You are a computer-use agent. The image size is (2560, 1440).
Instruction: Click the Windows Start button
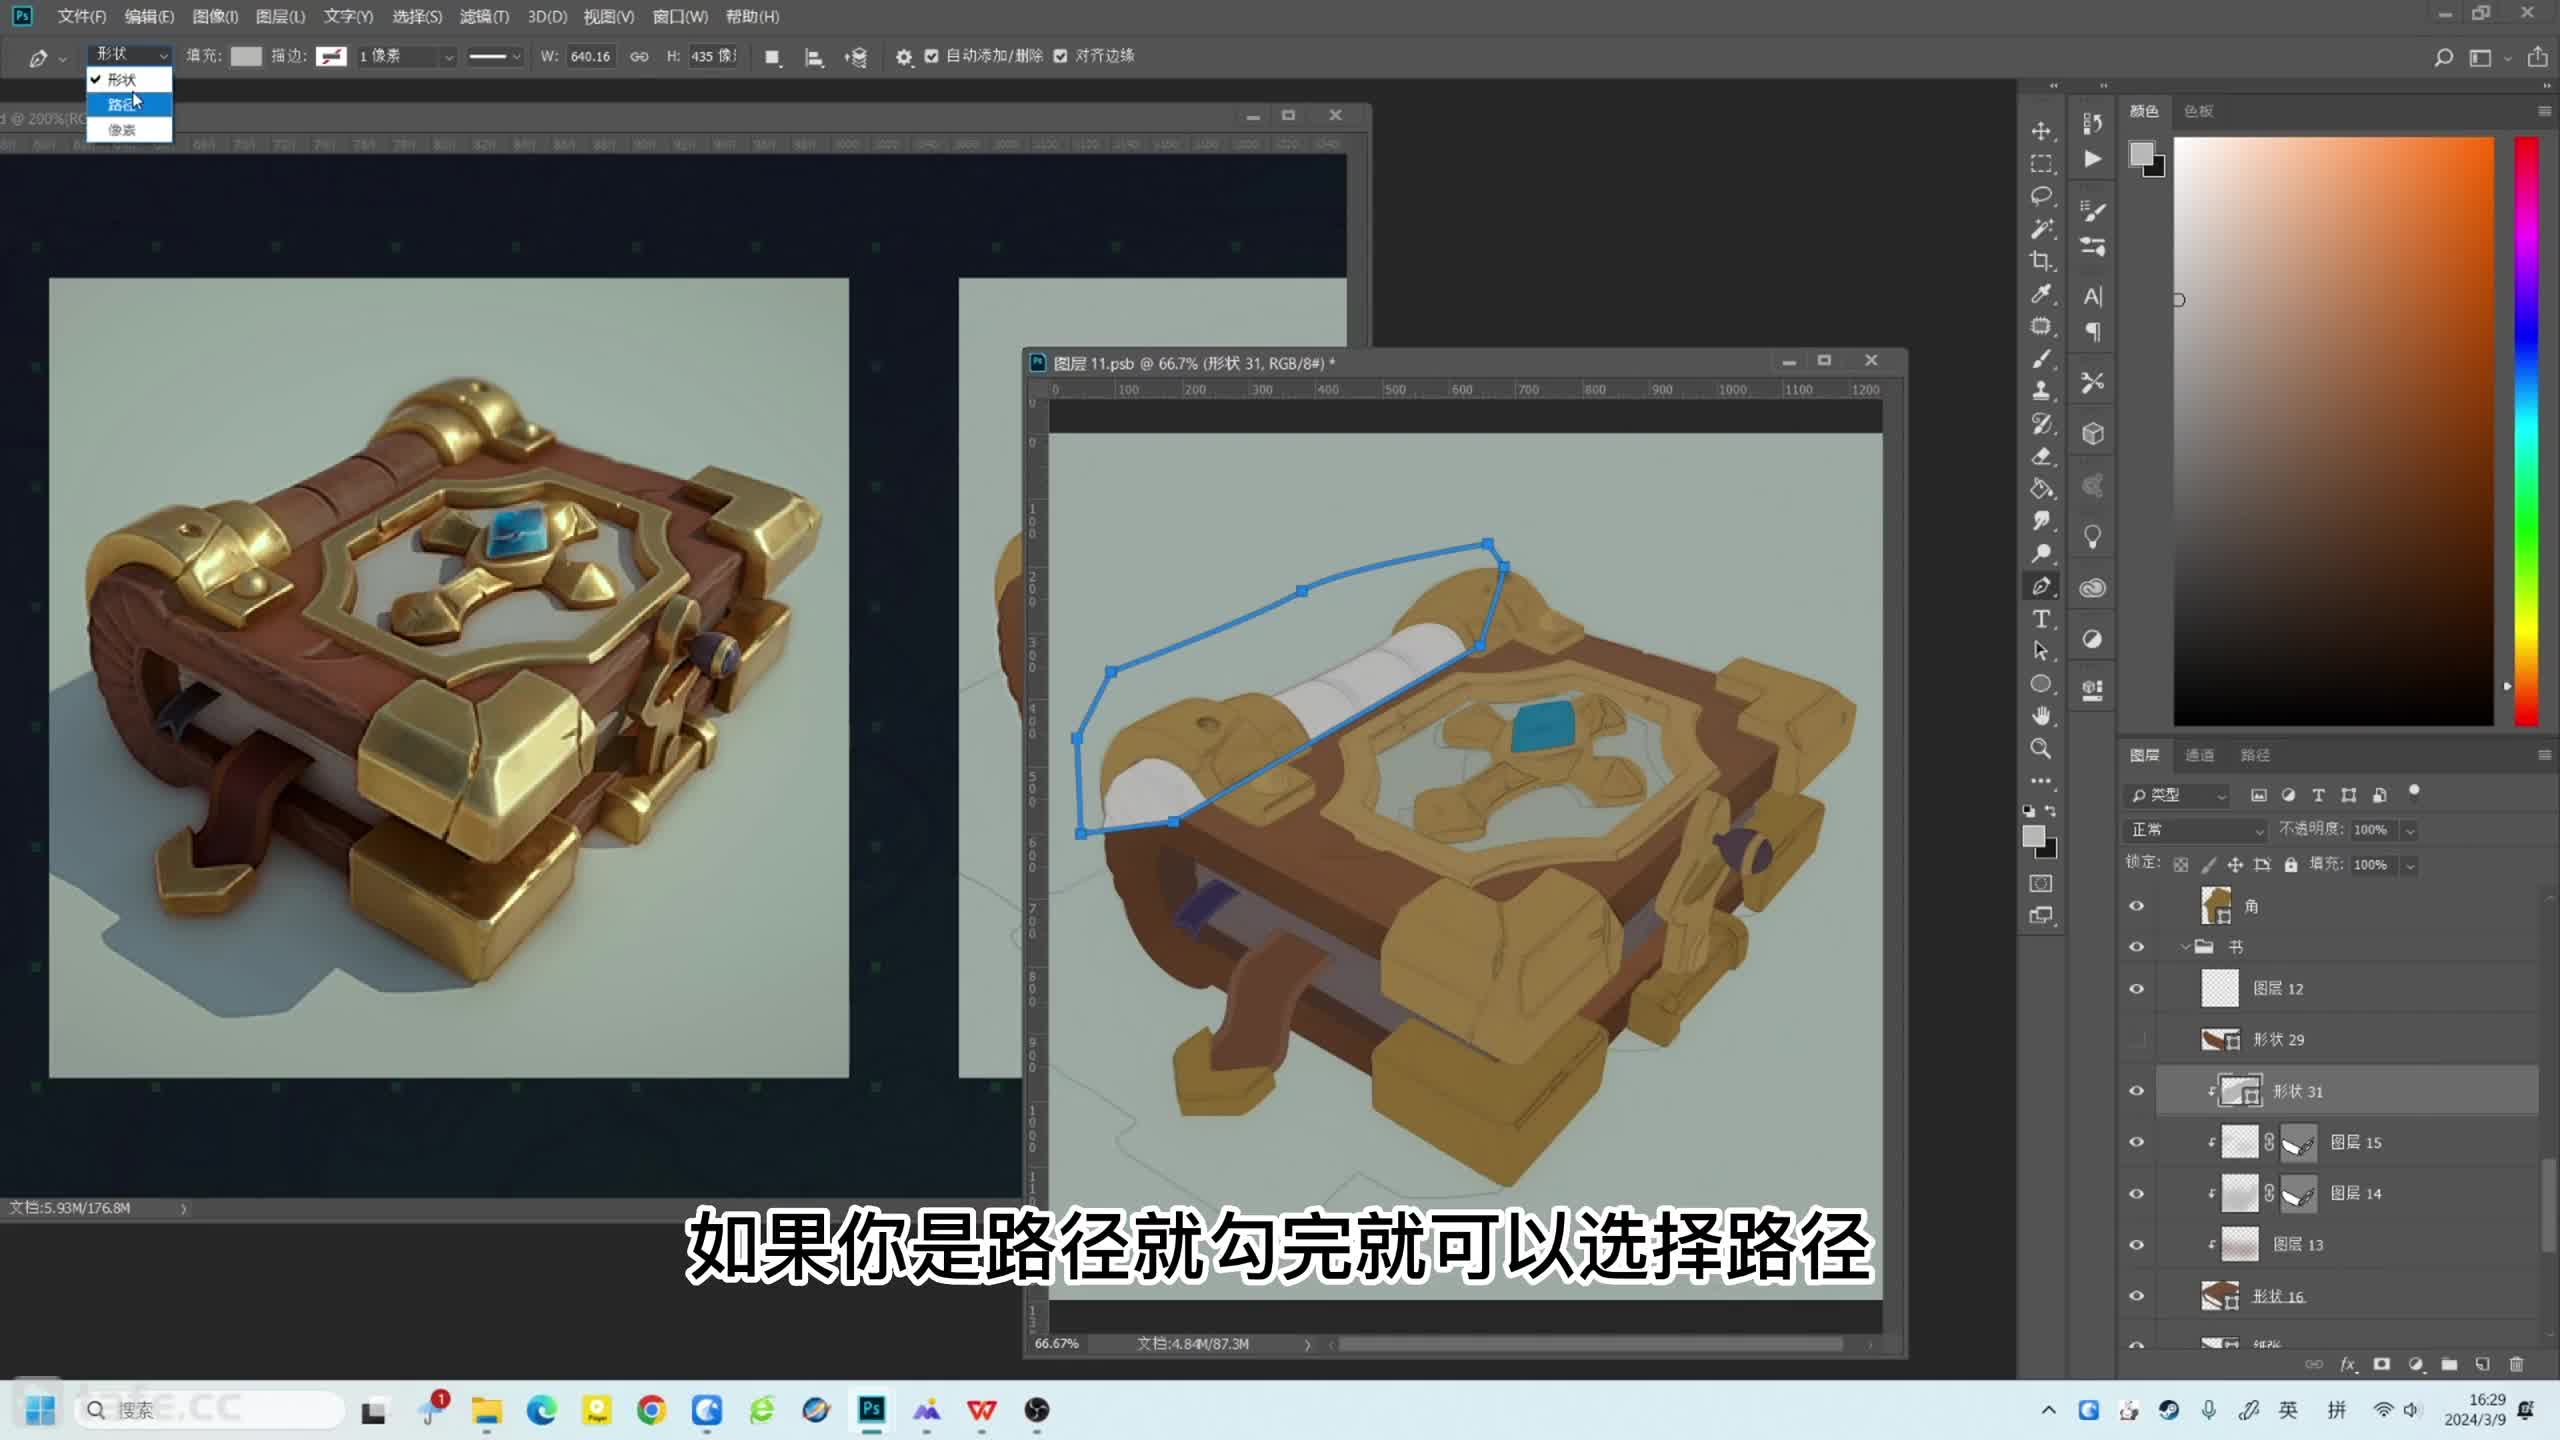[x=41, y=1410]
